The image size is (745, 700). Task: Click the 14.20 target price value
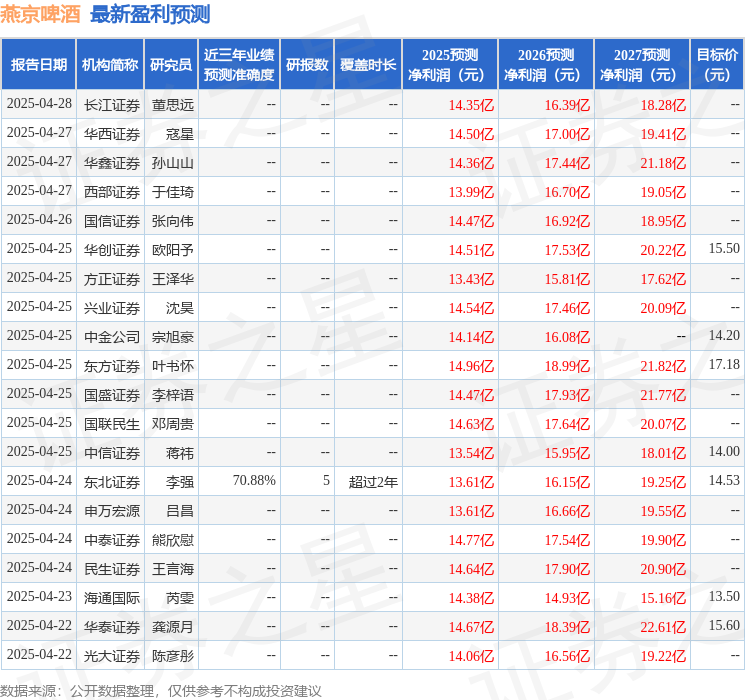coord(724,336)
